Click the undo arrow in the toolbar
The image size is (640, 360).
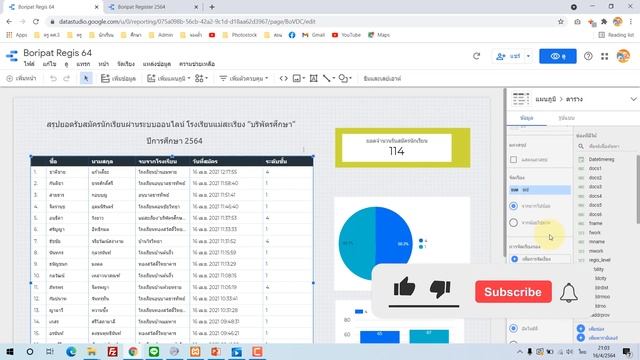(53, 78)
